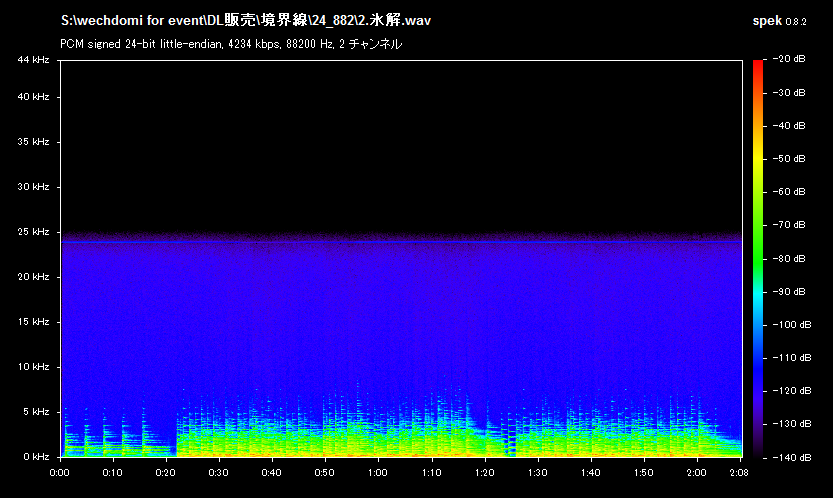833x498 pixels.
Task: Click the 40 kHz frequency label
Action: point(33,97)
